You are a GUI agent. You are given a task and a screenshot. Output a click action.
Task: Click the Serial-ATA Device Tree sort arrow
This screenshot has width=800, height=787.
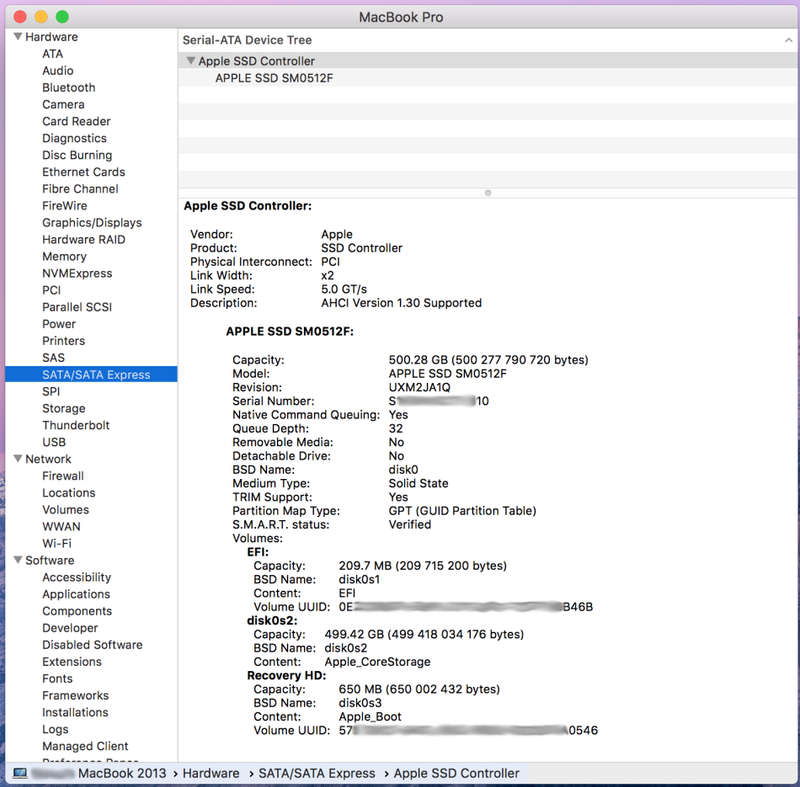tap(788, 40)
